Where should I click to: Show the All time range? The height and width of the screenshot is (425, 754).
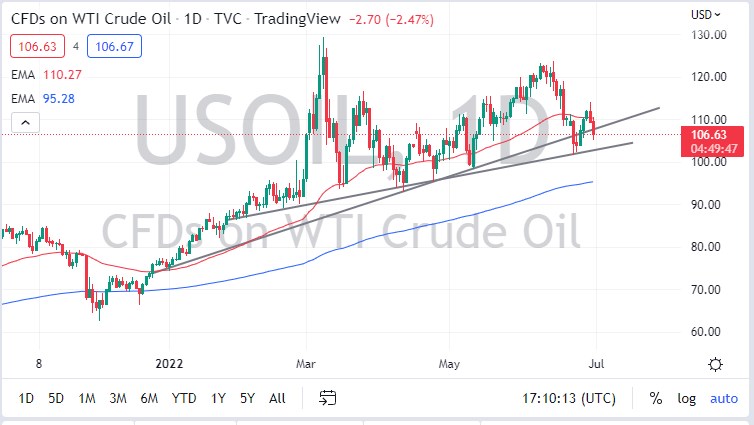click(277, 398)
